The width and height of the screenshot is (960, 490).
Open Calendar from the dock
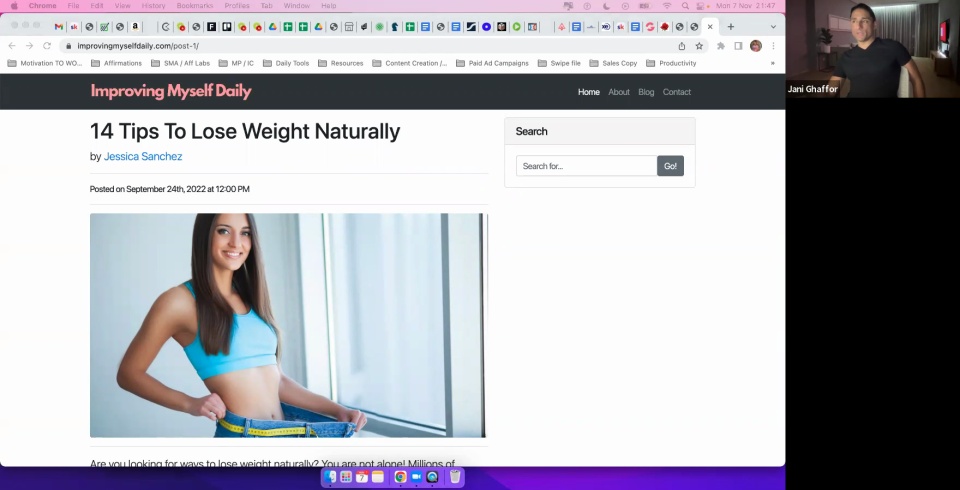[362, 477]
